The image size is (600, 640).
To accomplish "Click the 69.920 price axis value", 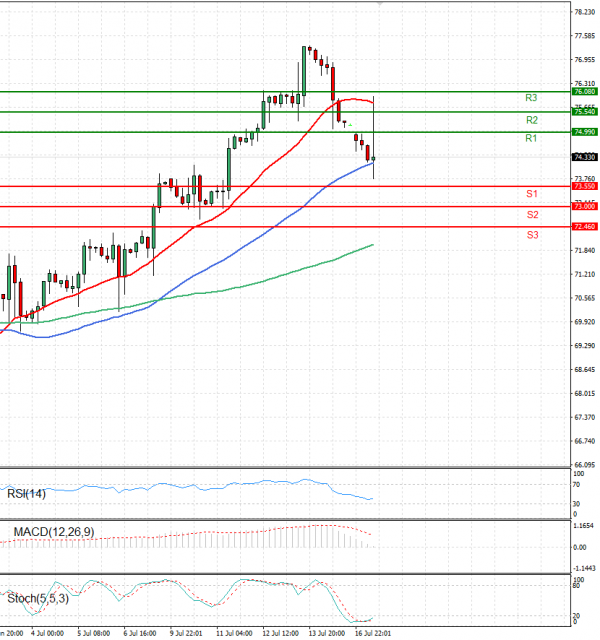I will tap(584, 322).
